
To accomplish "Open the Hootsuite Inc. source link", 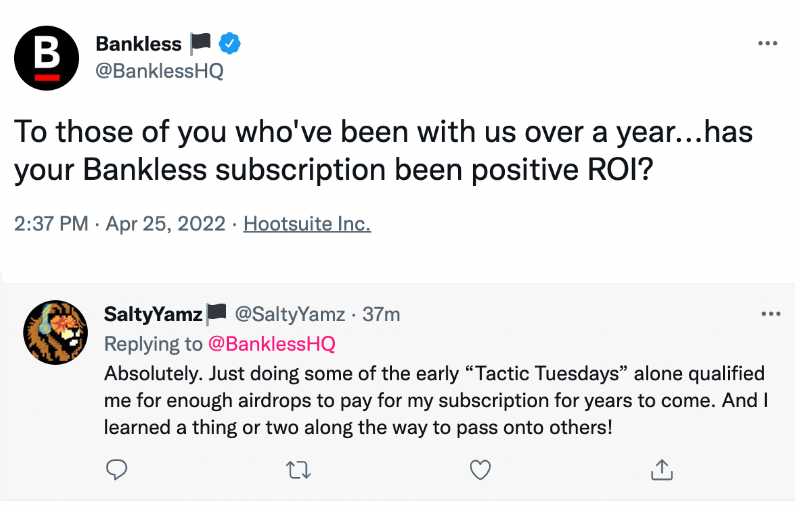I will pyautogui.click(x=307, y=224).
